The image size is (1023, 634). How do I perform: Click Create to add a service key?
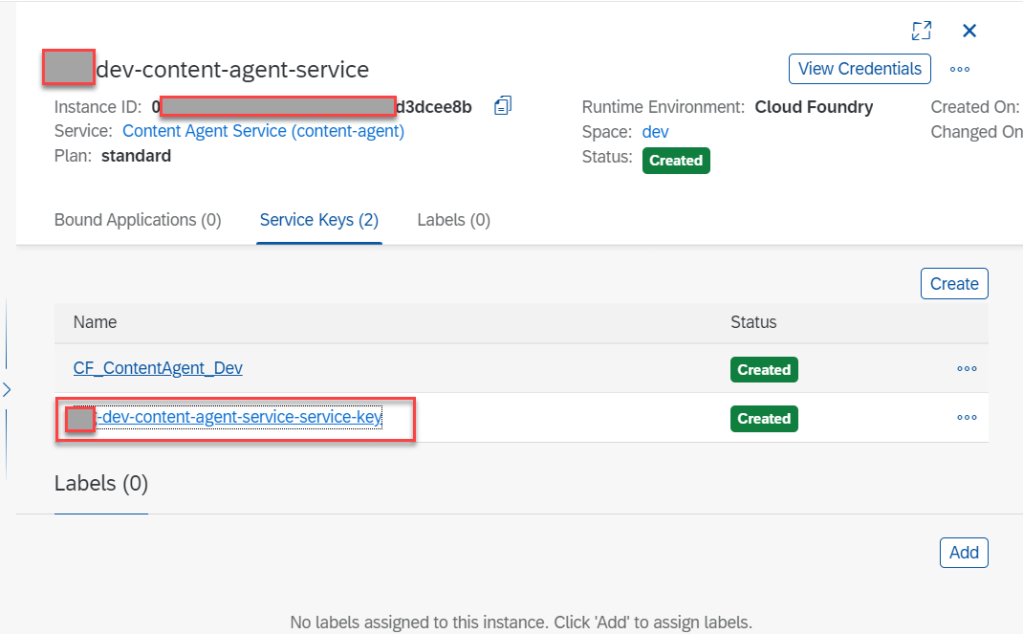click(x=953, y=284)
